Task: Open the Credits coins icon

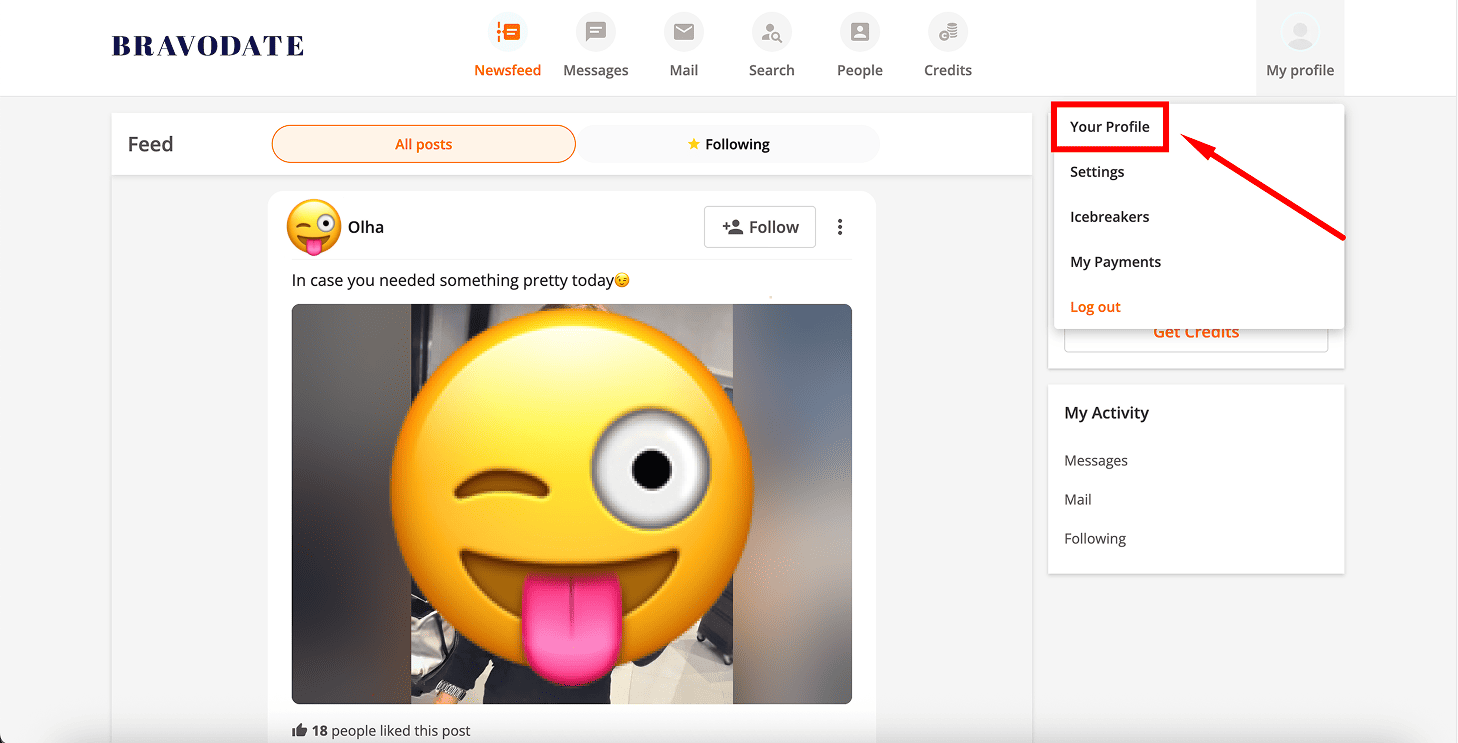Action: coord(948,33)
